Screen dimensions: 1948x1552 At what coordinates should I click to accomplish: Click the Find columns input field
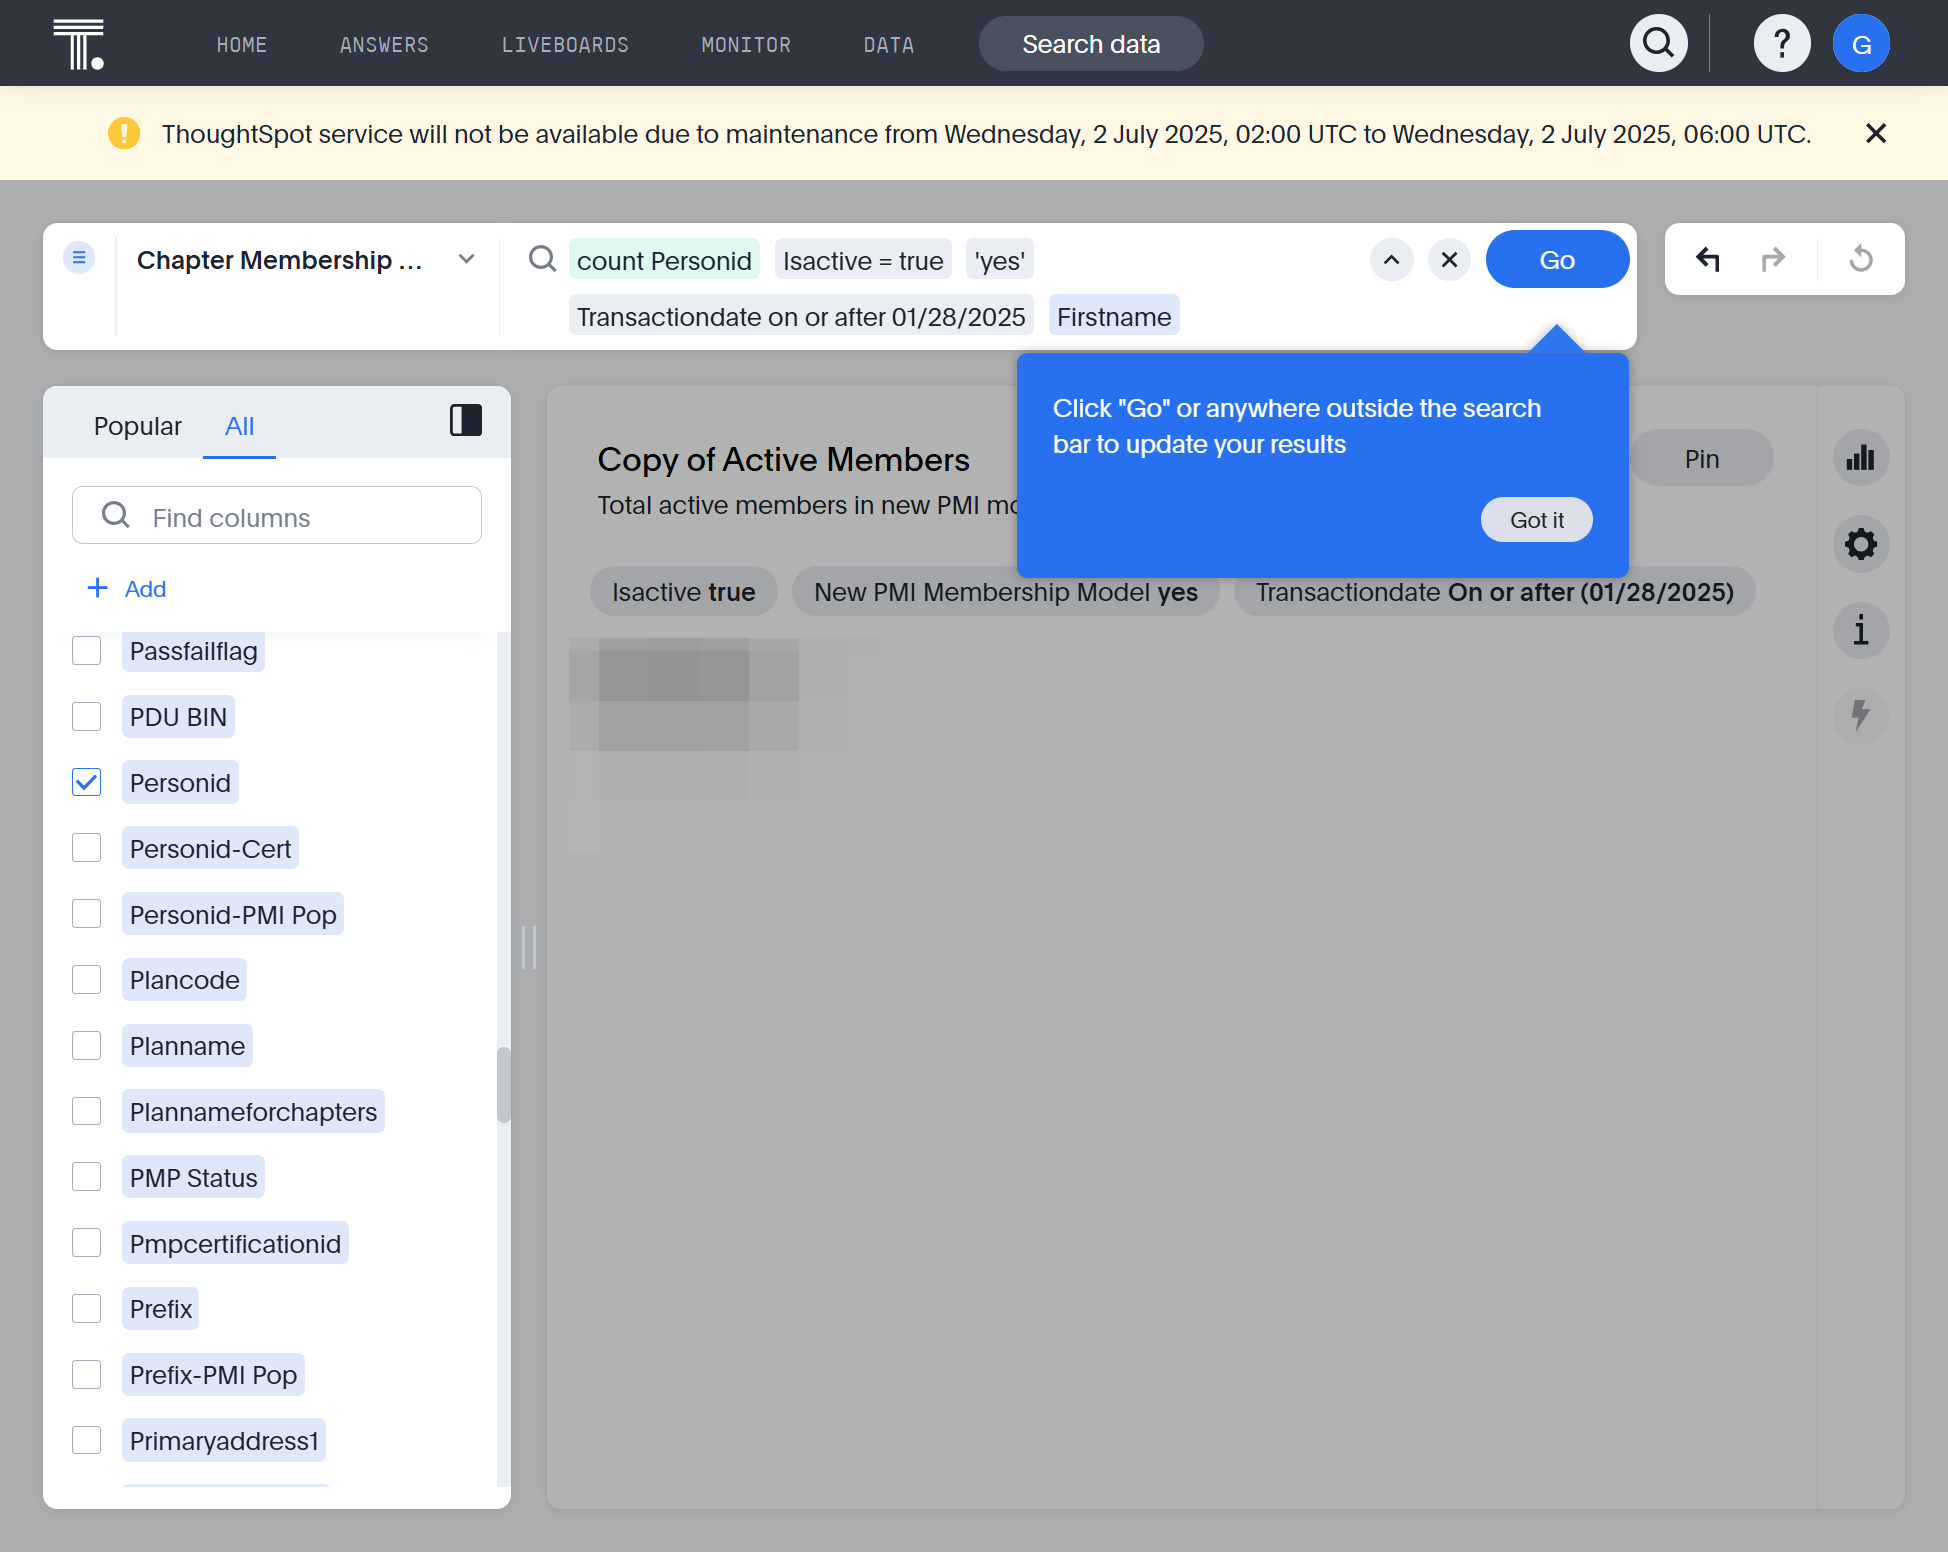click(x=277, y=516)
